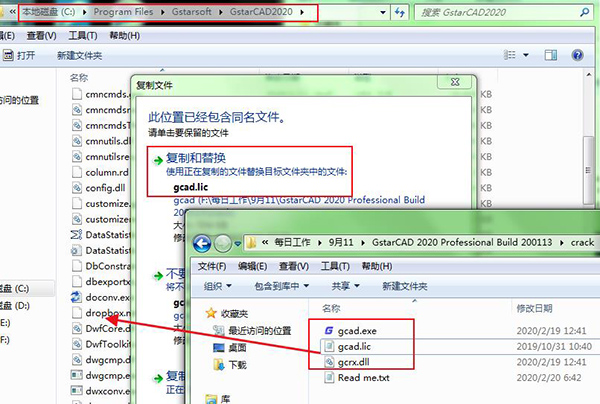This screenshot has width=600, height=404.
Task: Select the gcad.exe file in crack folder
Action: tap(351, 331)
